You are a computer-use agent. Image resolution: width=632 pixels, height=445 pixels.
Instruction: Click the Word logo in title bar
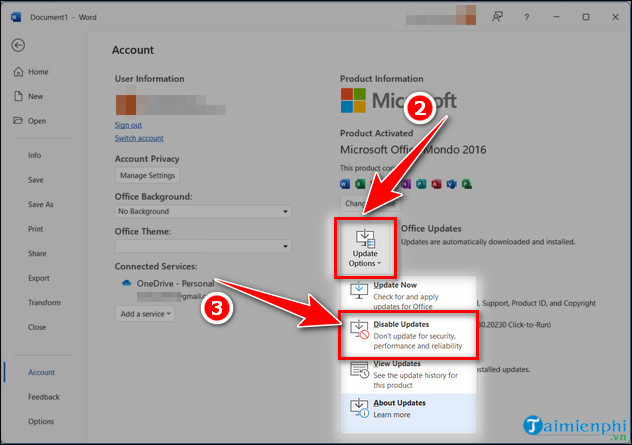(16, 17)
